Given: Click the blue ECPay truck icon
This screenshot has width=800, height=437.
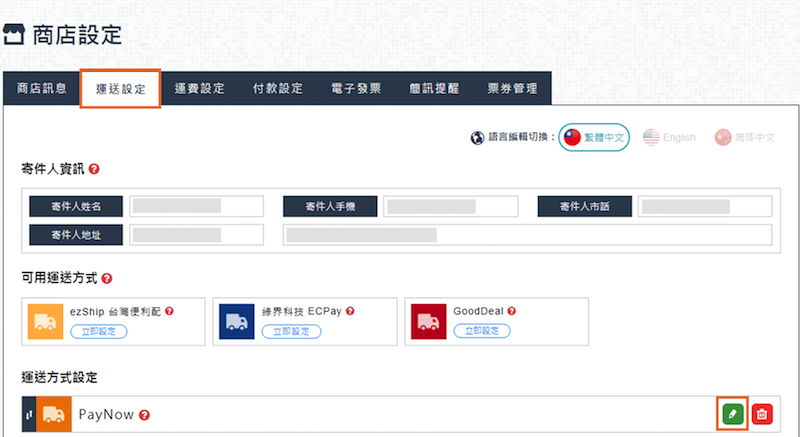Looking at the screenshot, I should [238, 320].
